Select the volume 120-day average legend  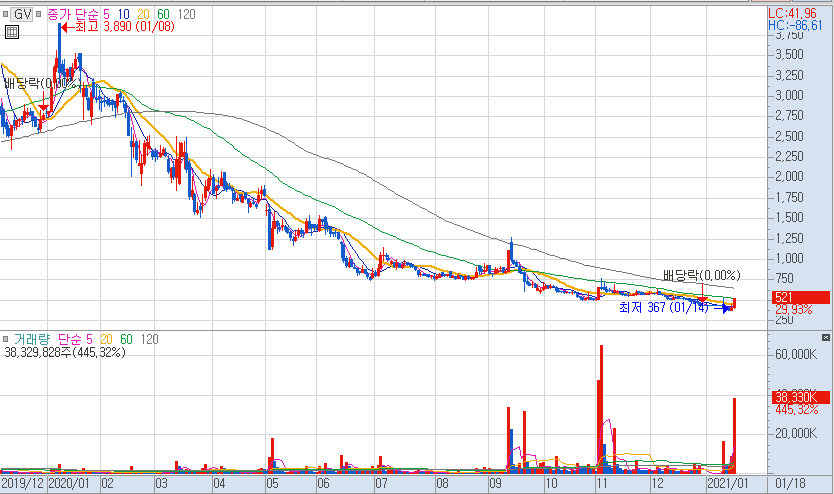(x=149, y=339)
